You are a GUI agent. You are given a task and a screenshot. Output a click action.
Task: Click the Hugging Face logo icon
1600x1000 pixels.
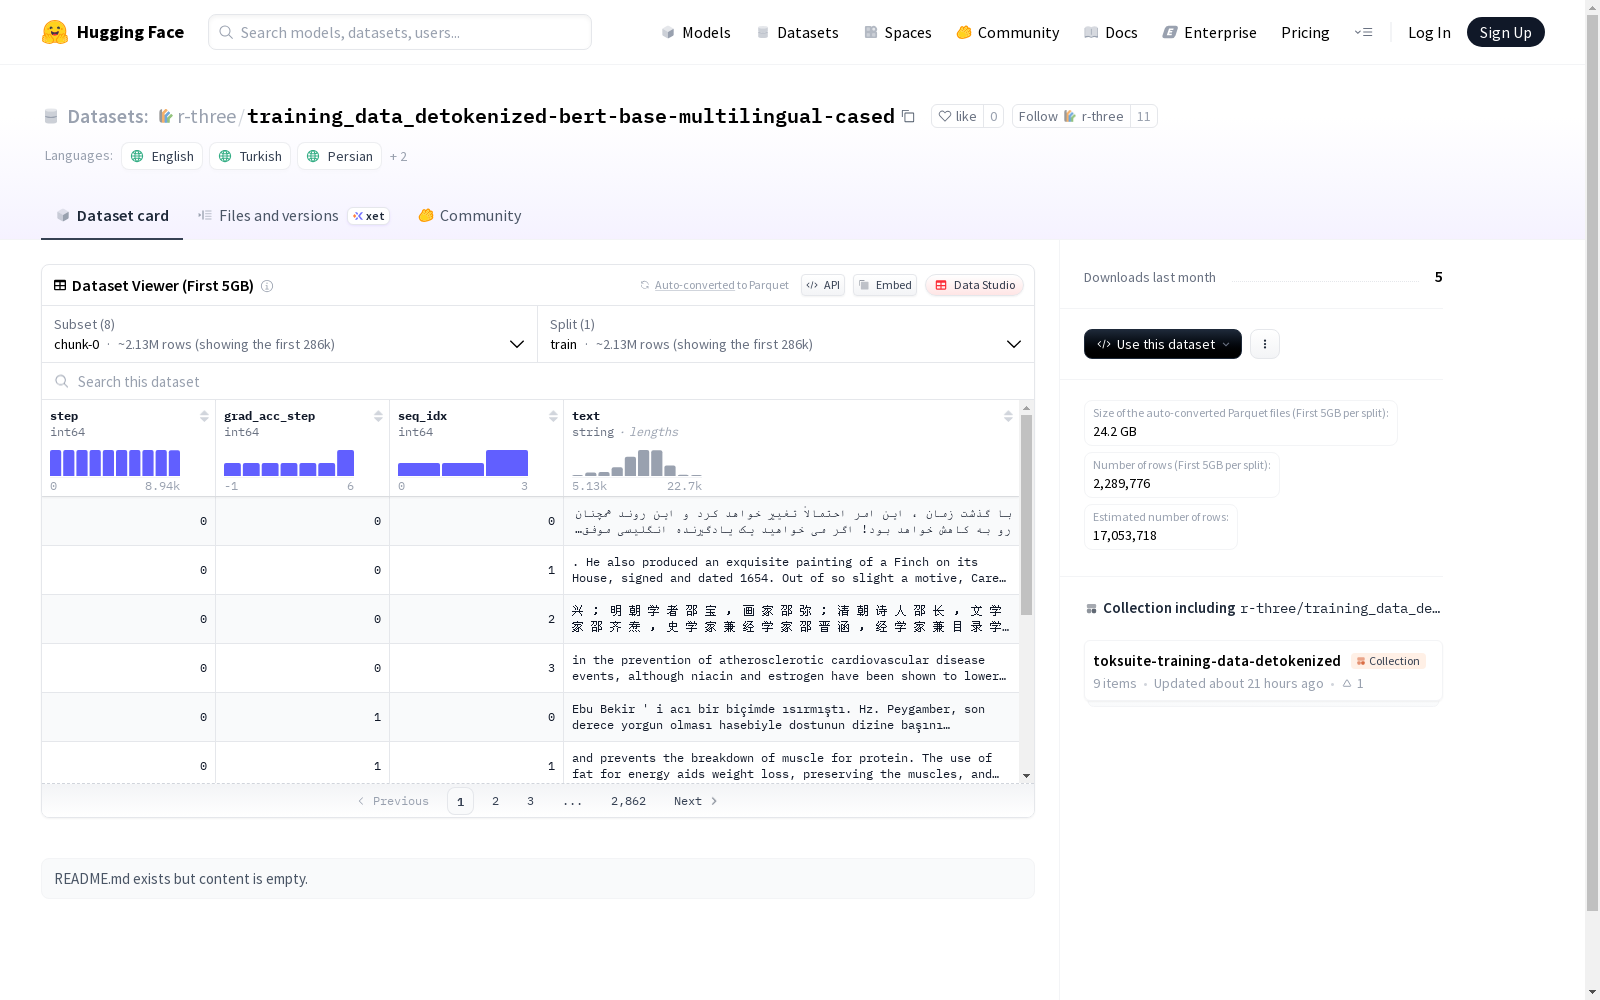pos(55,32)
